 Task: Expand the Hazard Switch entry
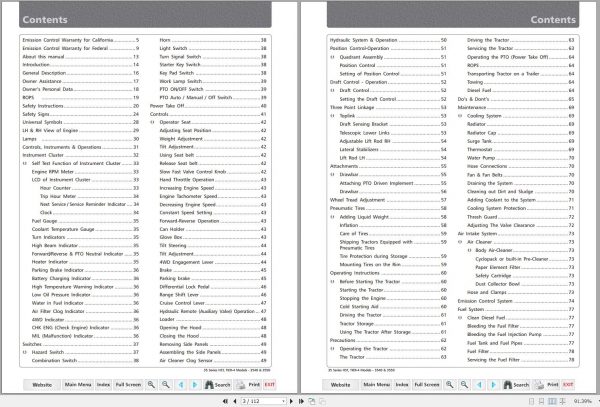25,352
